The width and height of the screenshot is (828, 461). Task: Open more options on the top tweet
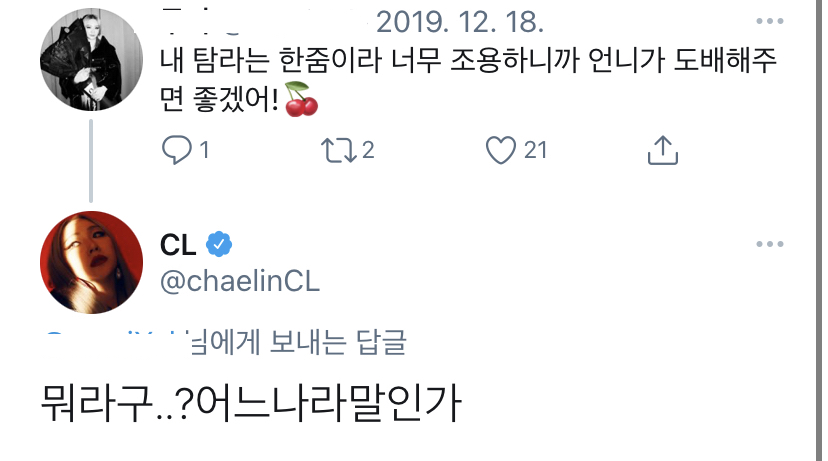pyautogui.click(x=769, y=22)
